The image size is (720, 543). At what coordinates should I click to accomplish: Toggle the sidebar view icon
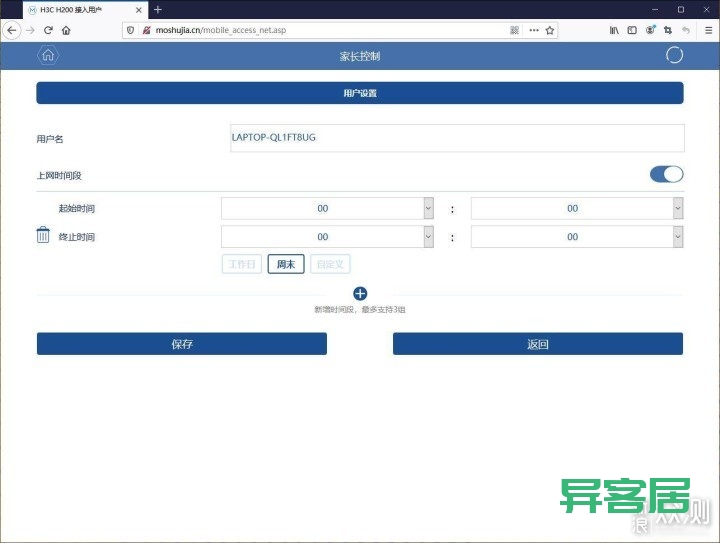[632, 30]
